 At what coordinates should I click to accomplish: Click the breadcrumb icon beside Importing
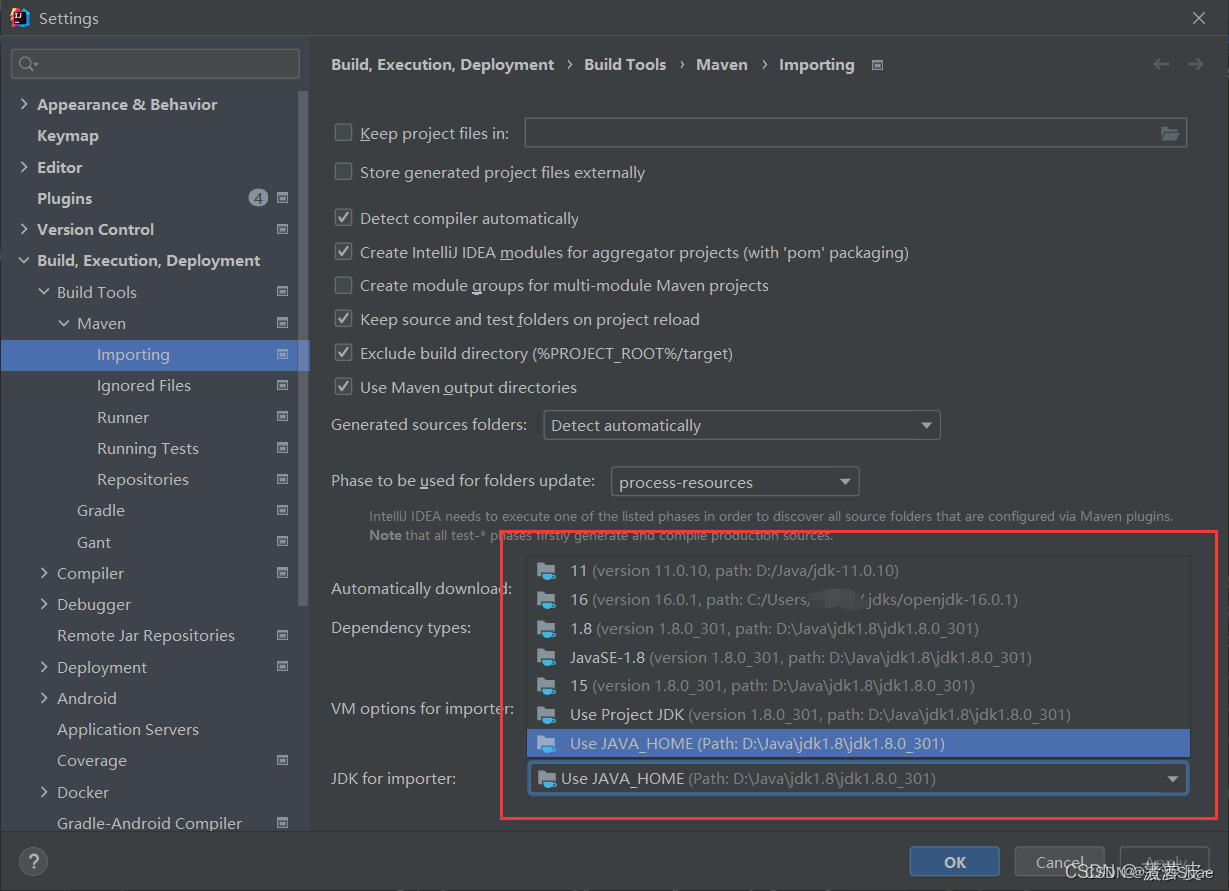tap(876, 64)
